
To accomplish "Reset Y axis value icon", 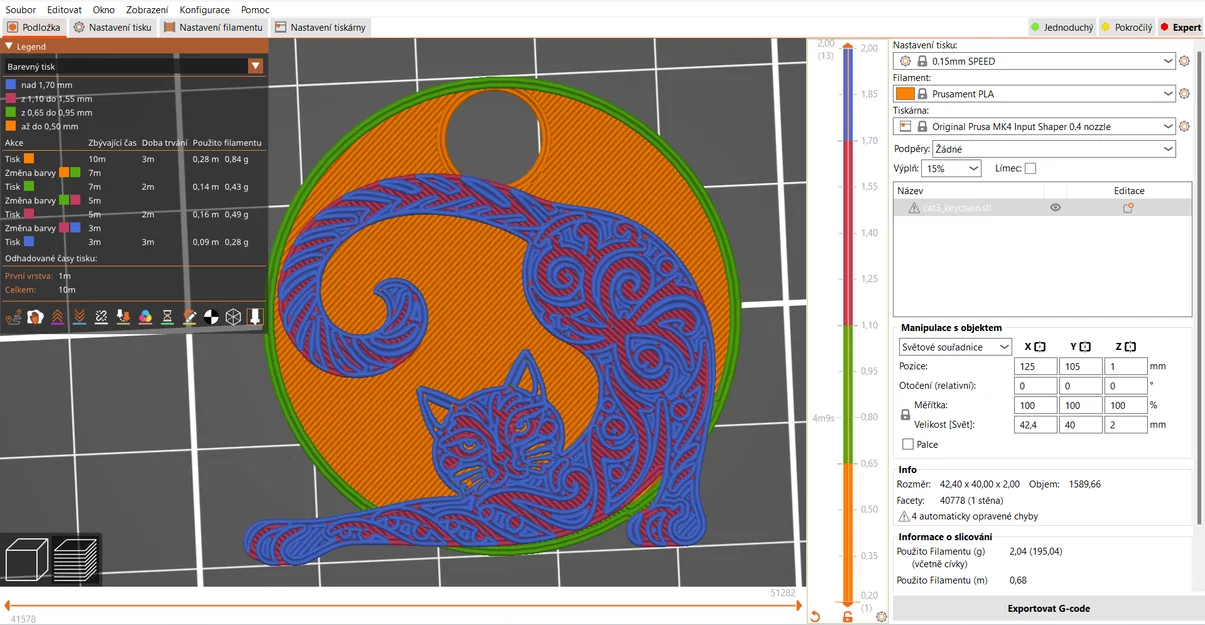I will (x=1085, y=347).
